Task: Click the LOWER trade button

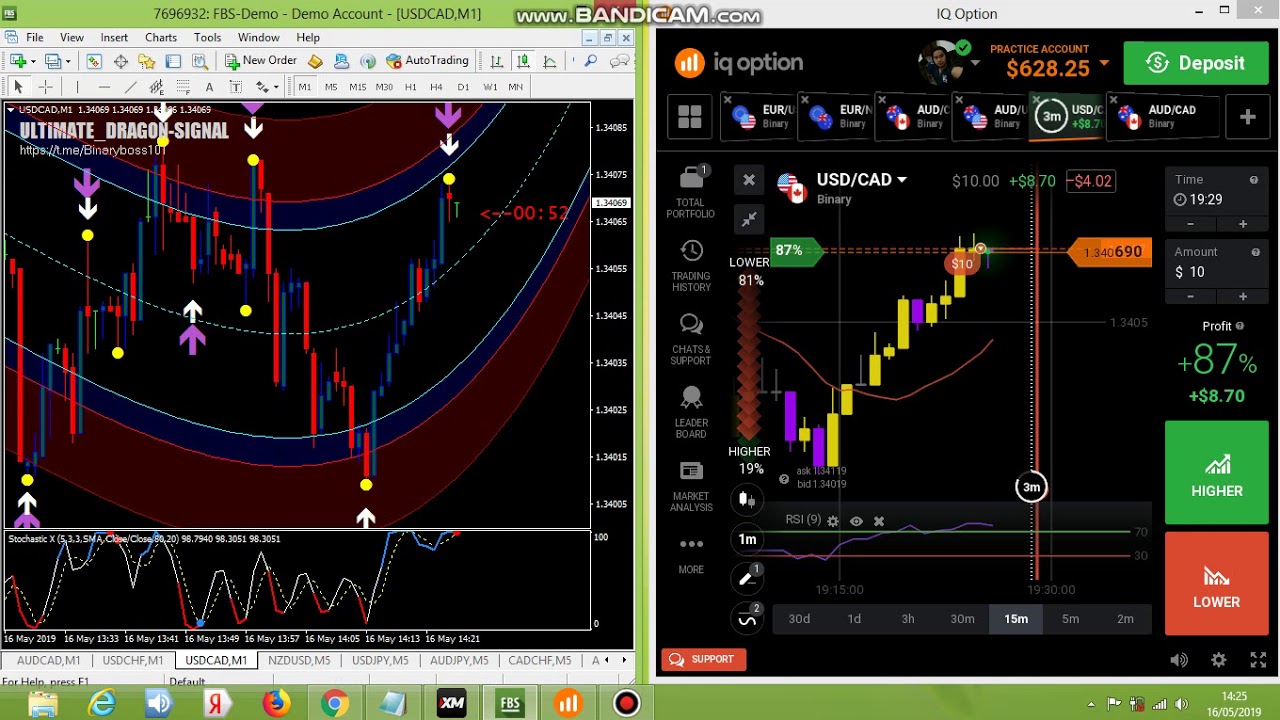Action: [x=1216, y=584]
